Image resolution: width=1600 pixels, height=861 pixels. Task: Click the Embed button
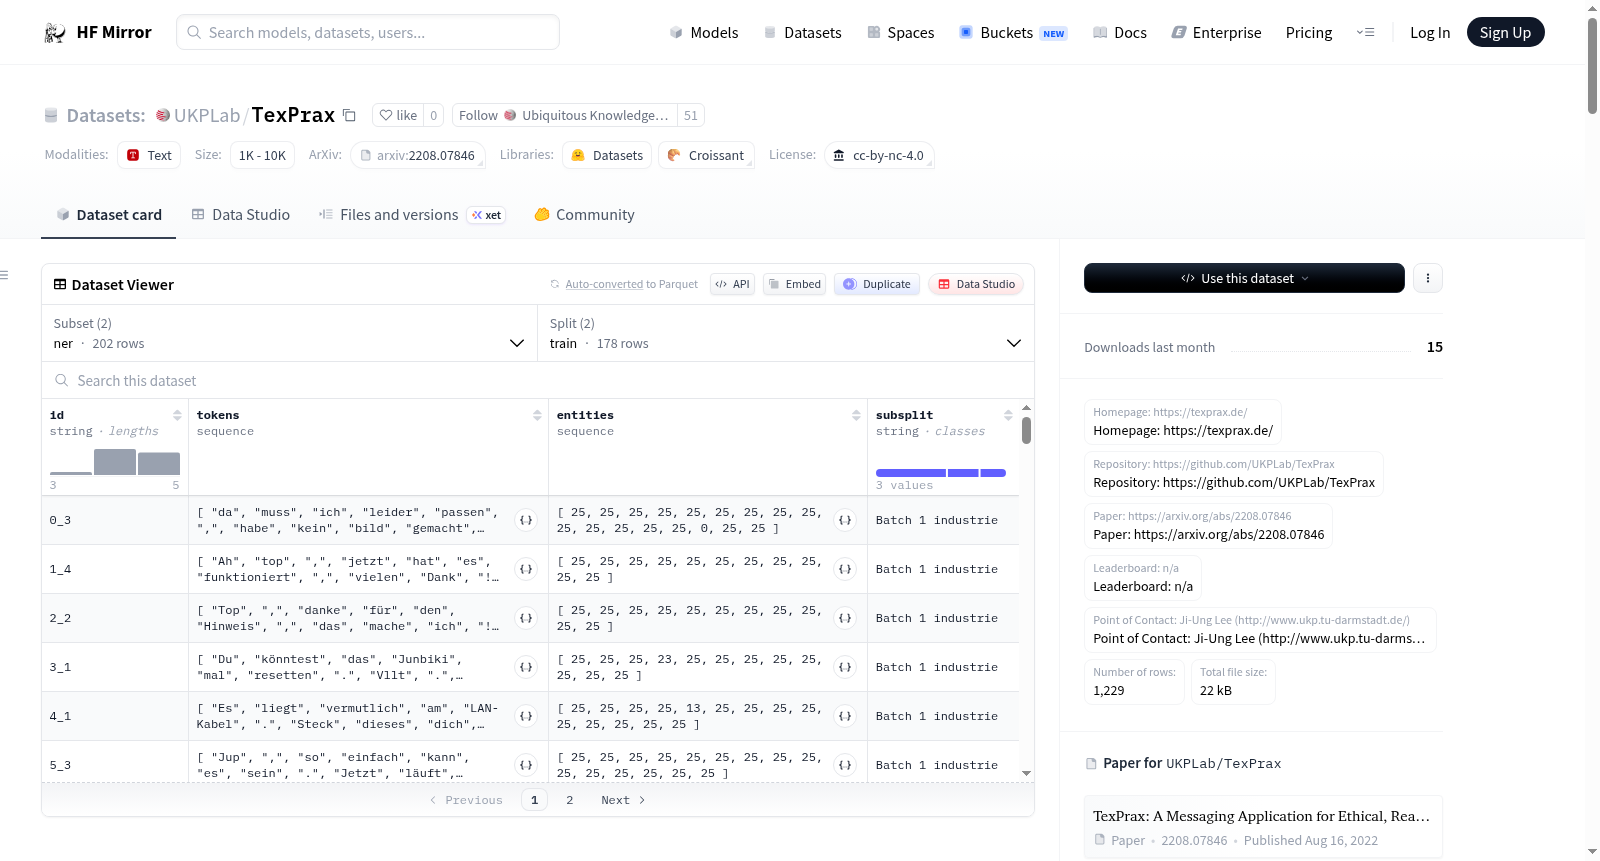796,284
